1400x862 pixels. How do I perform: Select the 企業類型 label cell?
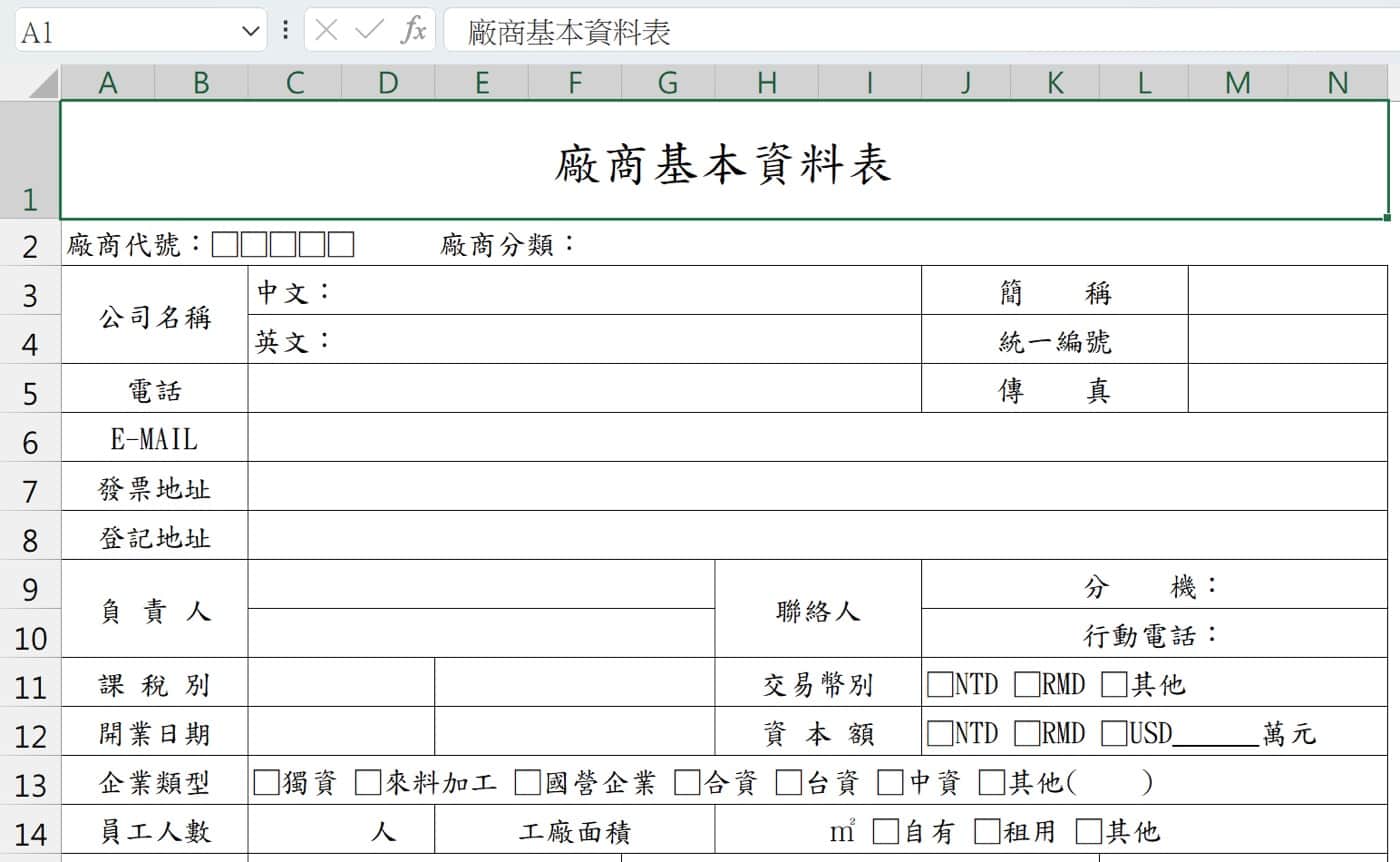coord(155,781)
